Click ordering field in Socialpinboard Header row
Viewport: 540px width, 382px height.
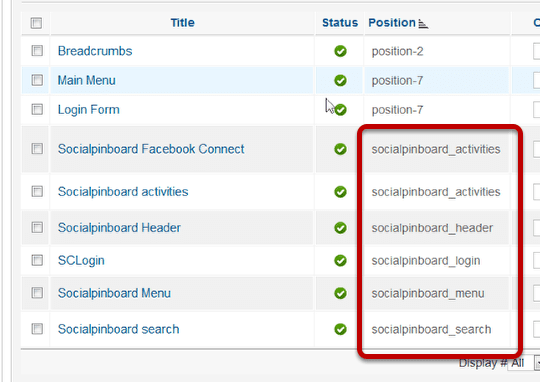536,228
